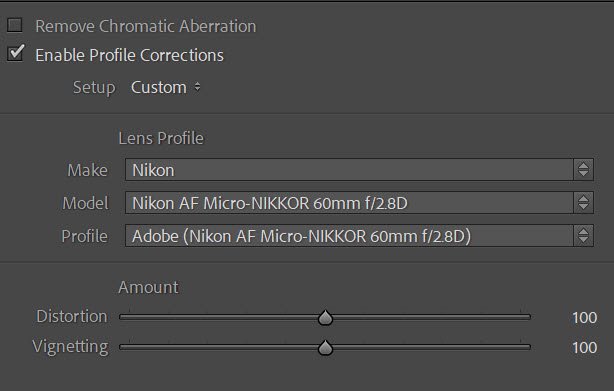Click the Distortion value 100
Viewport: 614px width, 391px height.
pyautogui.click(x=584, y=317)
